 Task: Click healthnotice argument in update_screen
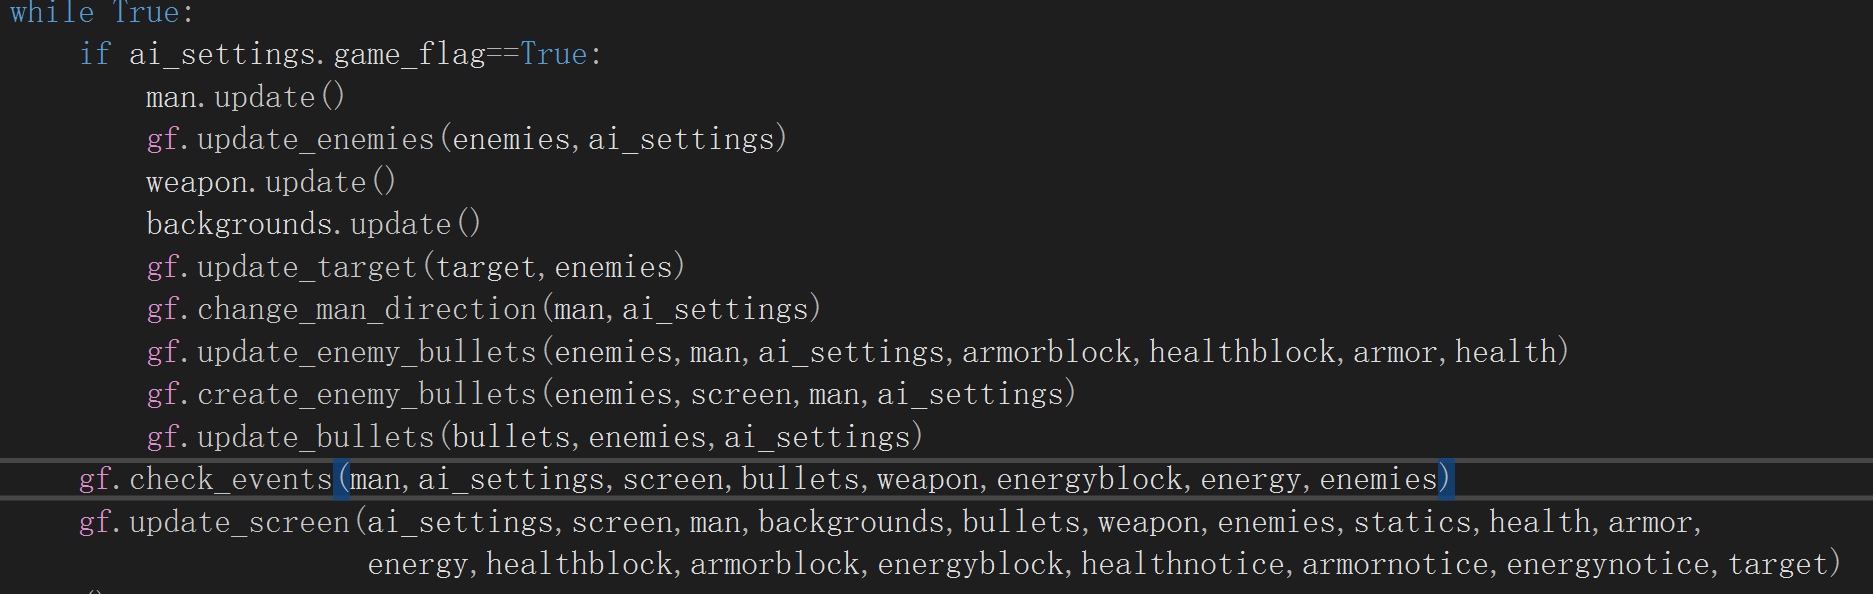pyautogui.click(x=1183, y=564)
